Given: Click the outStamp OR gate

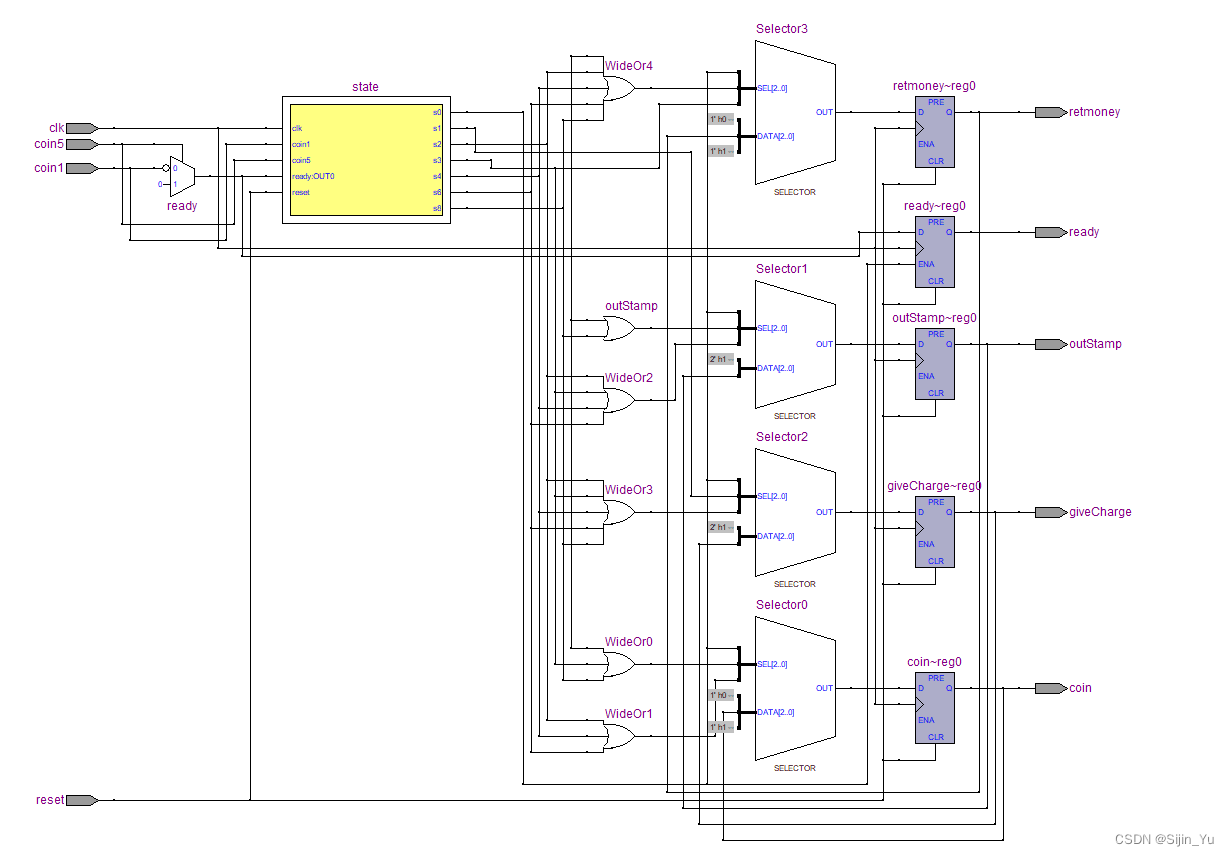Looking at the screenshot, I should tap(619, 328).
